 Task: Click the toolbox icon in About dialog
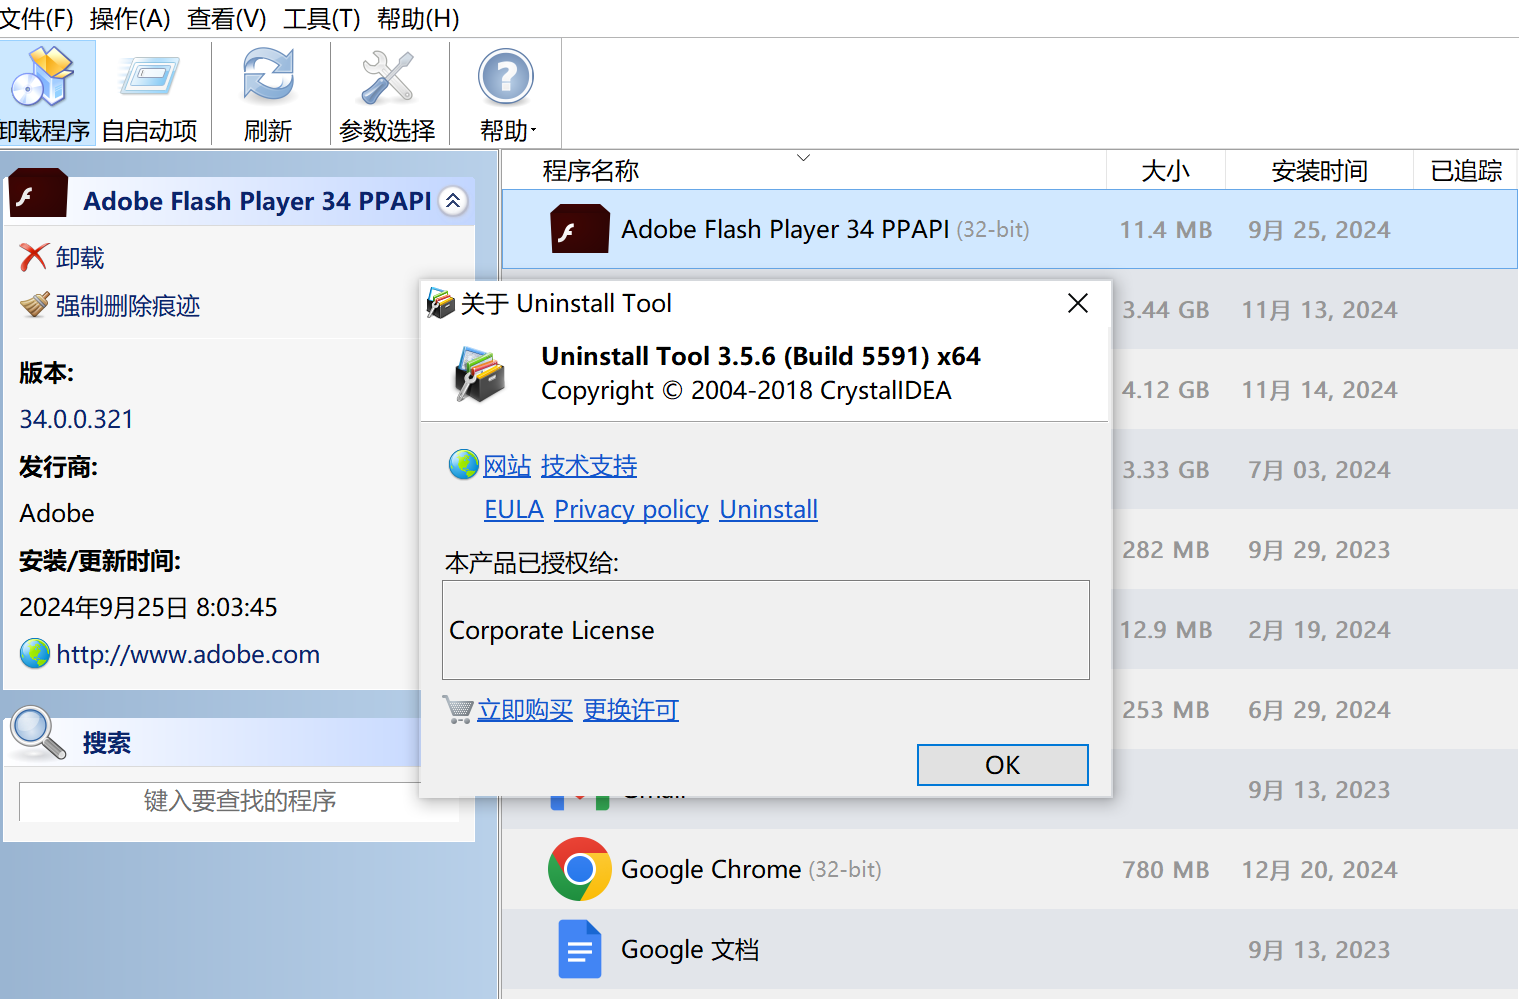(x=480, y=374)
